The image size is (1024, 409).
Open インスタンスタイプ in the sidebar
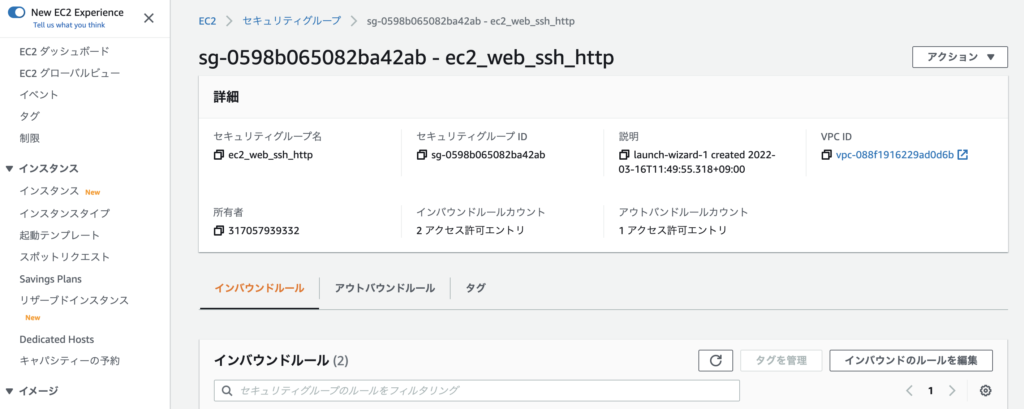[x=65, y=214]
